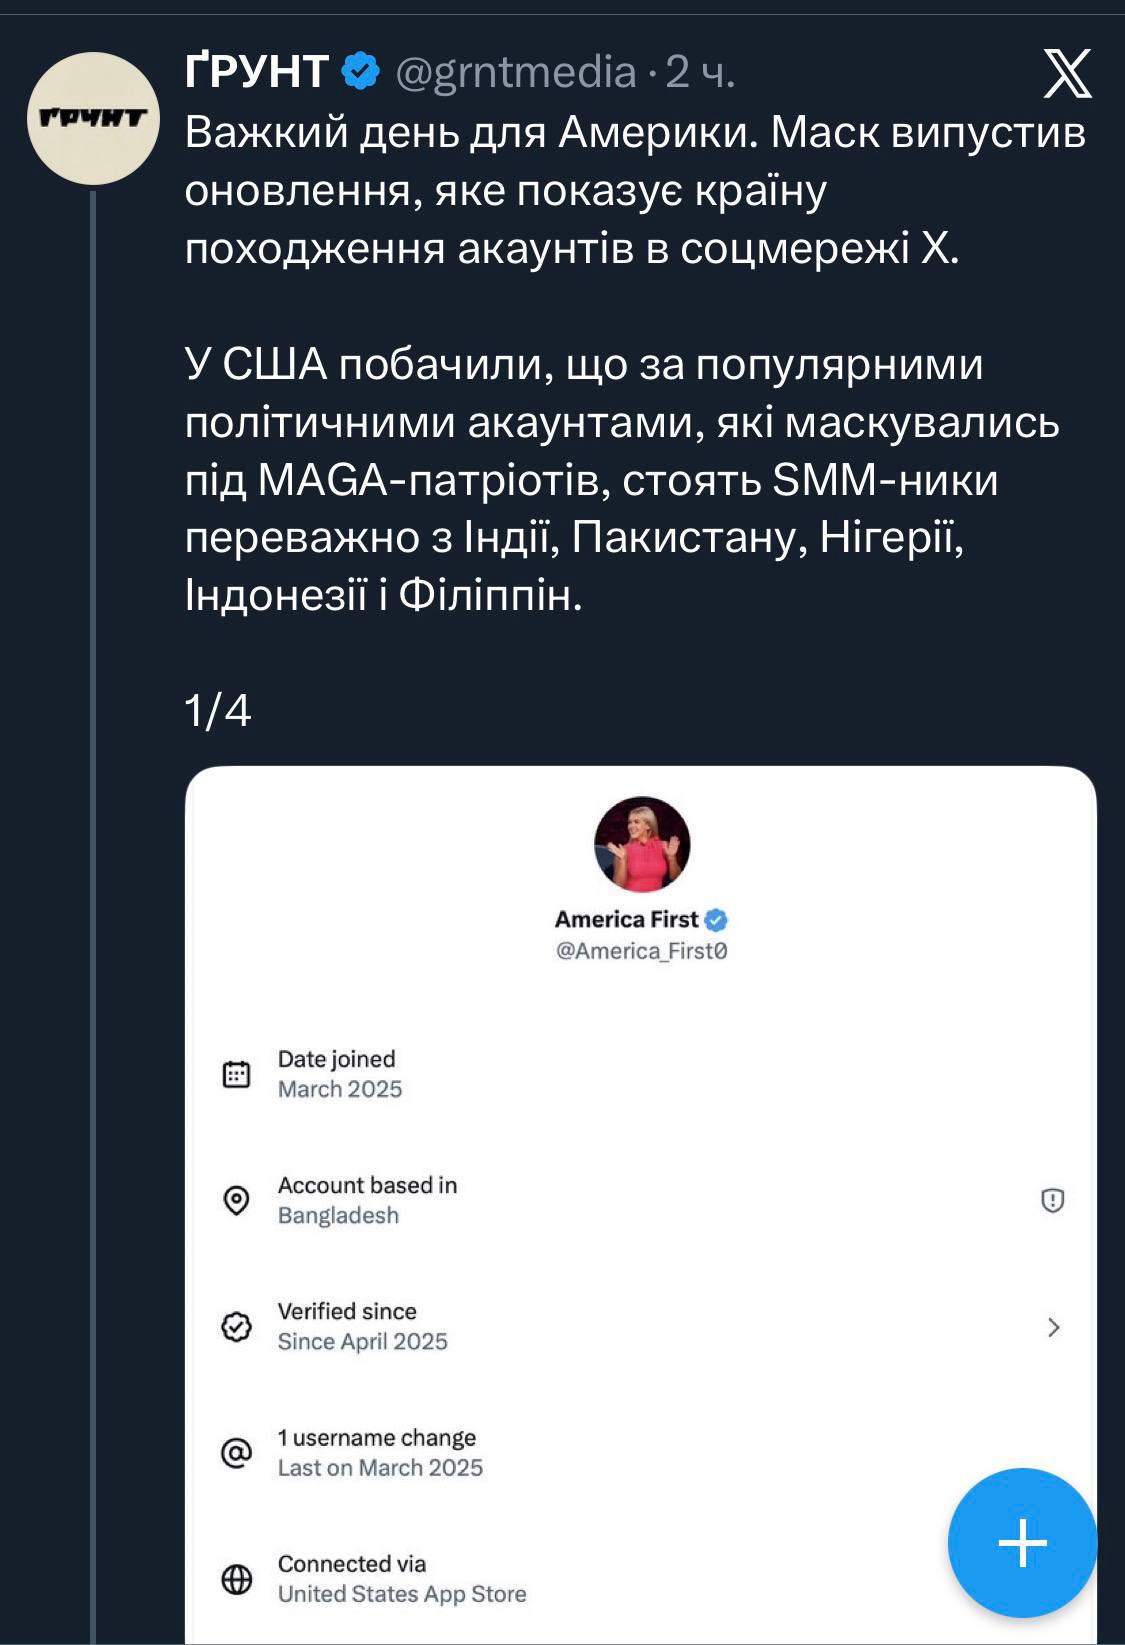Tap the blue compose plus button
Screen dimensions: 1125x1645
(x=1022, y=1542)
